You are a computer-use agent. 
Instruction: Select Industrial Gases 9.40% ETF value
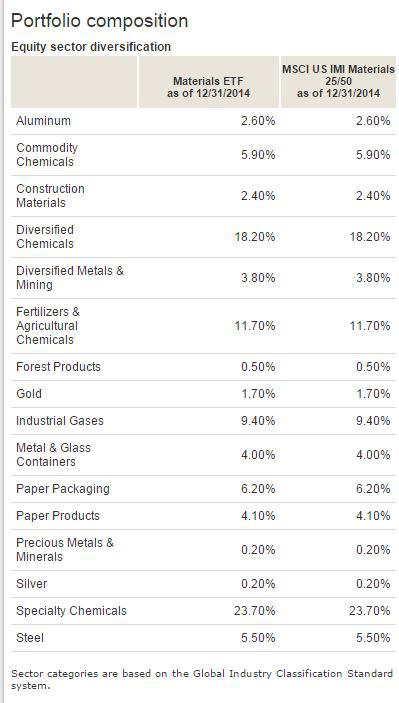coord(258,421)
